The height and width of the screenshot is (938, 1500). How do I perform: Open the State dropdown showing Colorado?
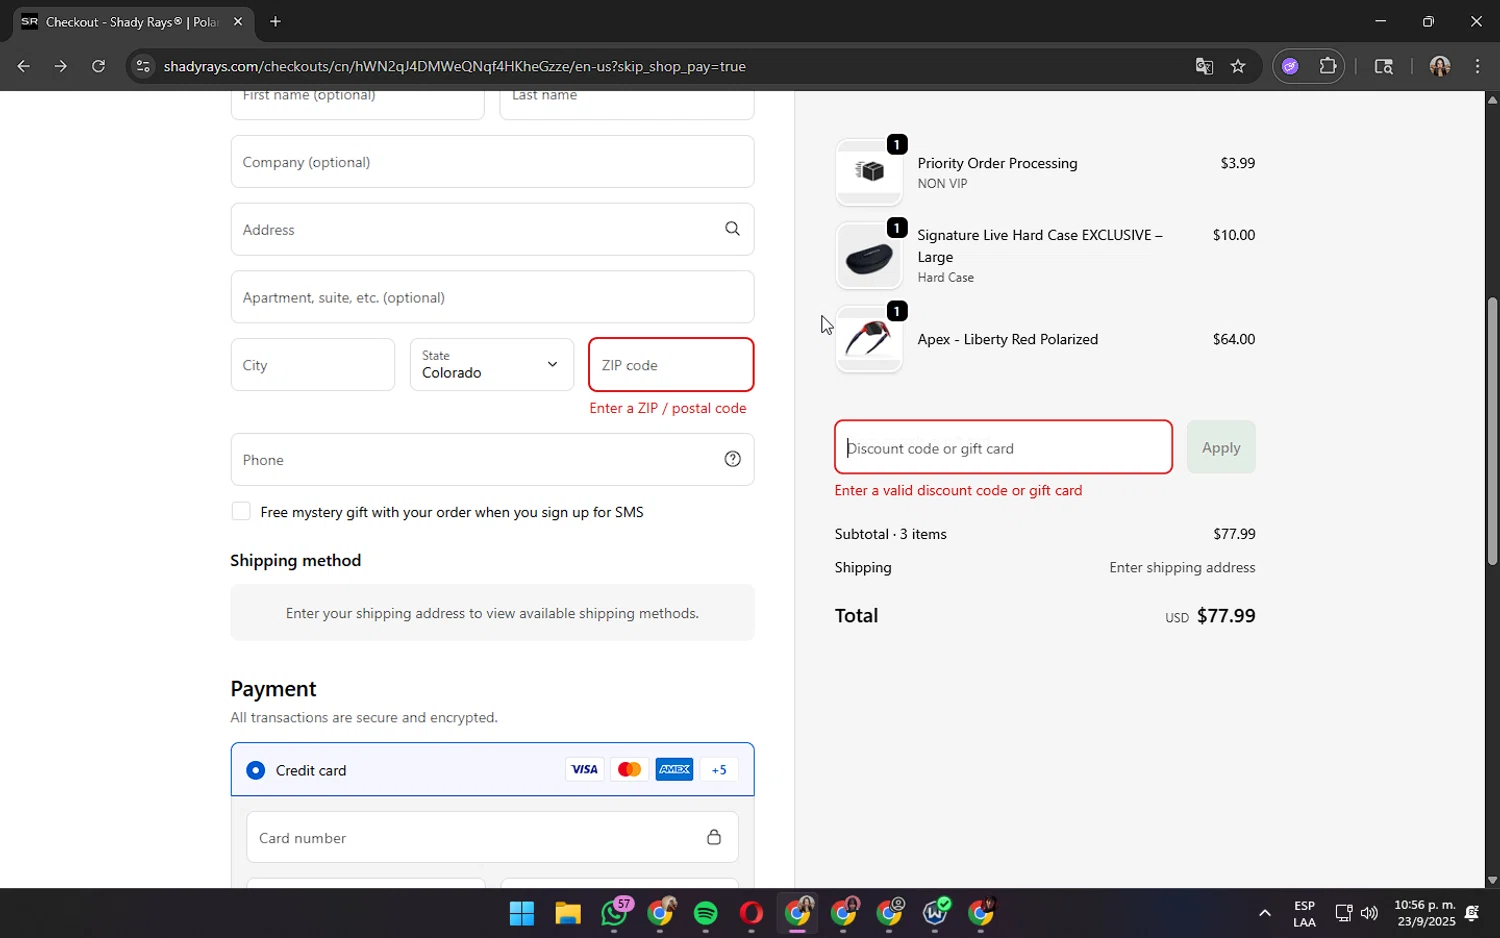click(492, 365)
